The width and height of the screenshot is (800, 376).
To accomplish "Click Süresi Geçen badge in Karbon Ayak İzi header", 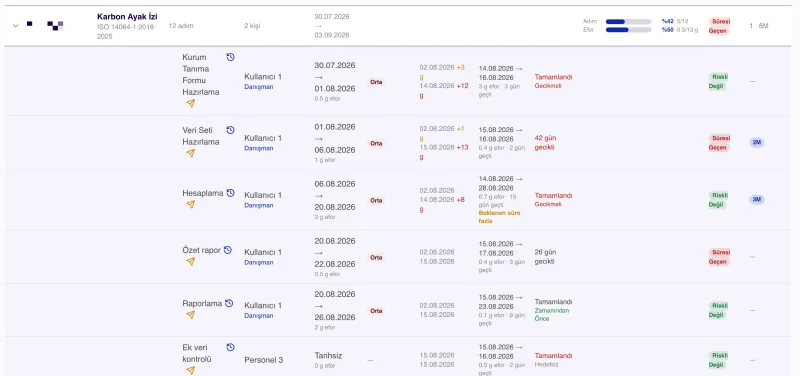I will (719, 26).
